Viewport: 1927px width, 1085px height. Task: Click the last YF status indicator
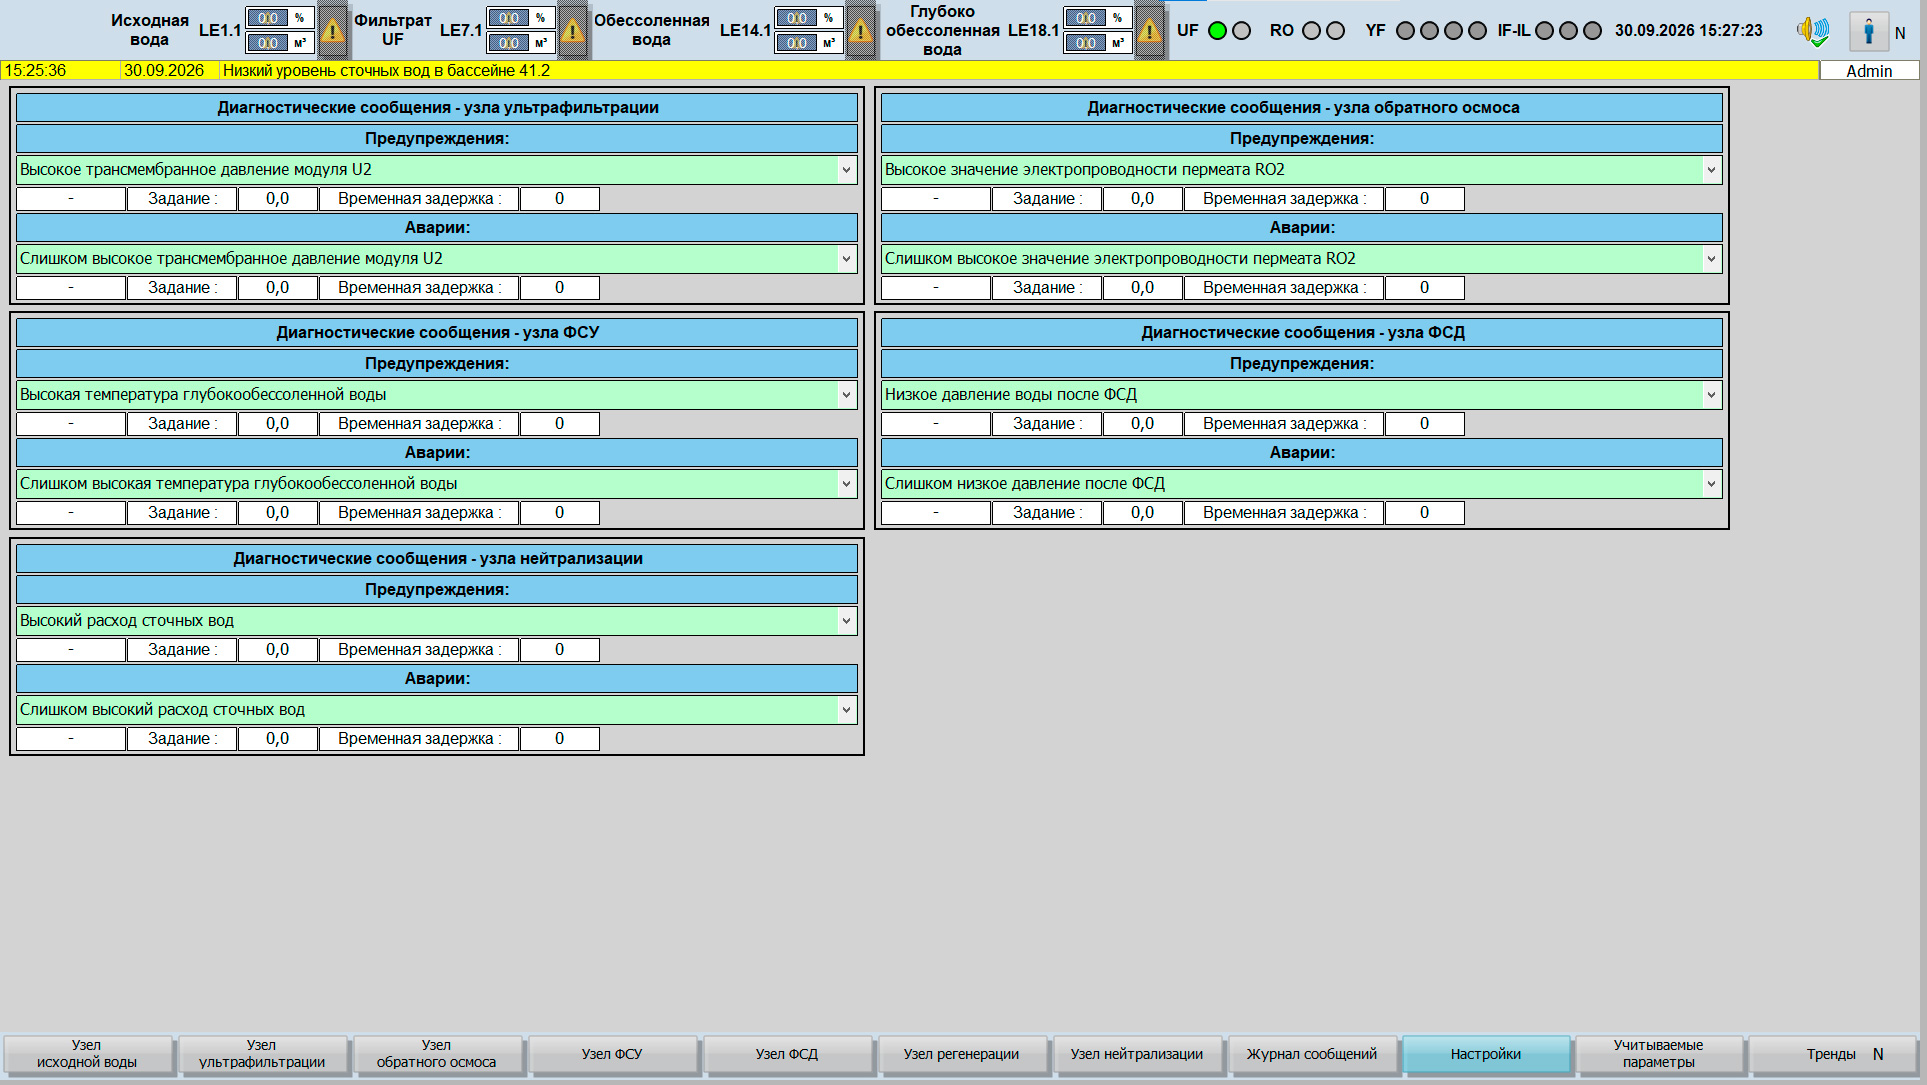tap(1477, 31)
